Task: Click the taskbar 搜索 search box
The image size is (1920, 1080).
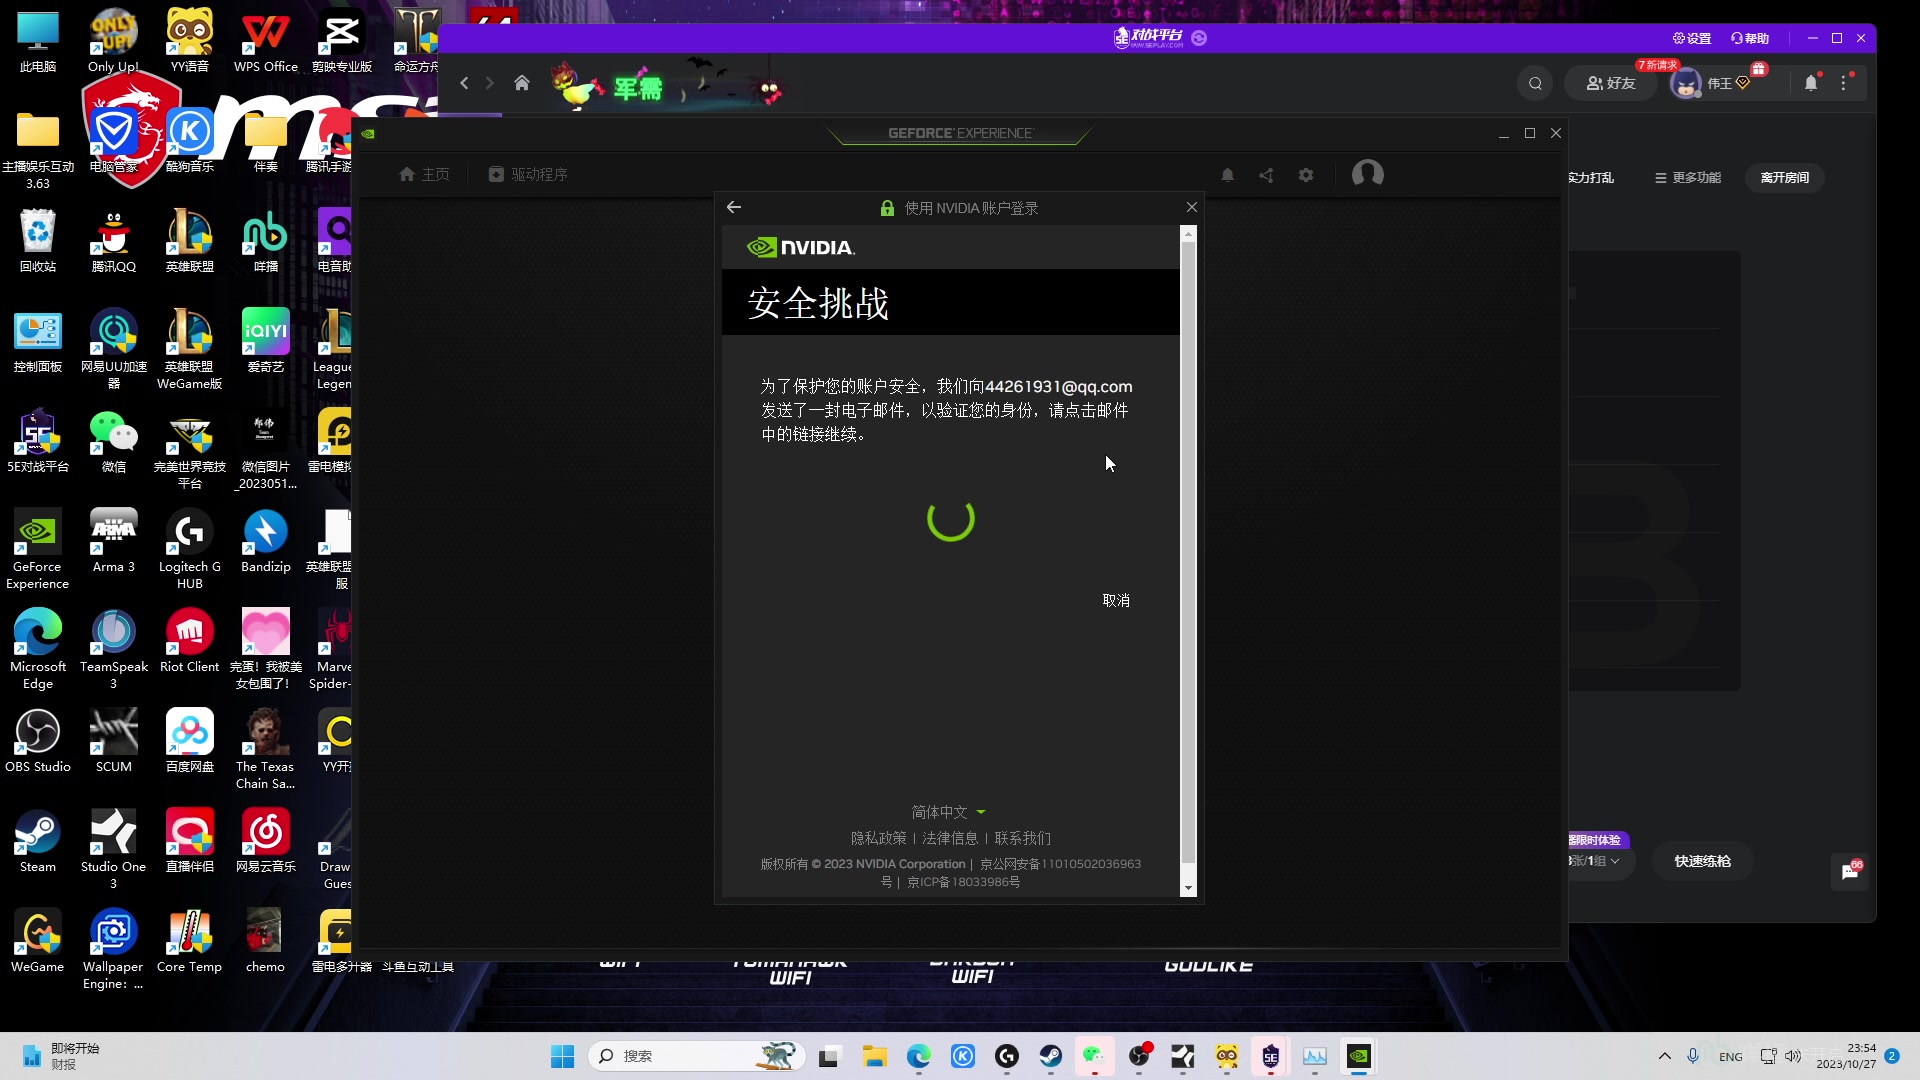Action: pos(697,1056)
